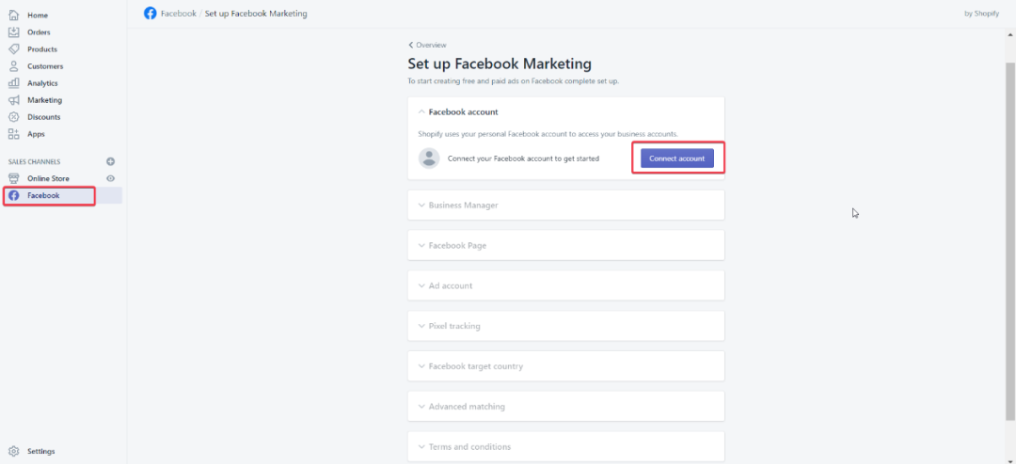The width and height of the screenshot is (1021, 464).
Task: Click the Discounts badge icon
Action: pyautogui.click(x=14, y=117)
